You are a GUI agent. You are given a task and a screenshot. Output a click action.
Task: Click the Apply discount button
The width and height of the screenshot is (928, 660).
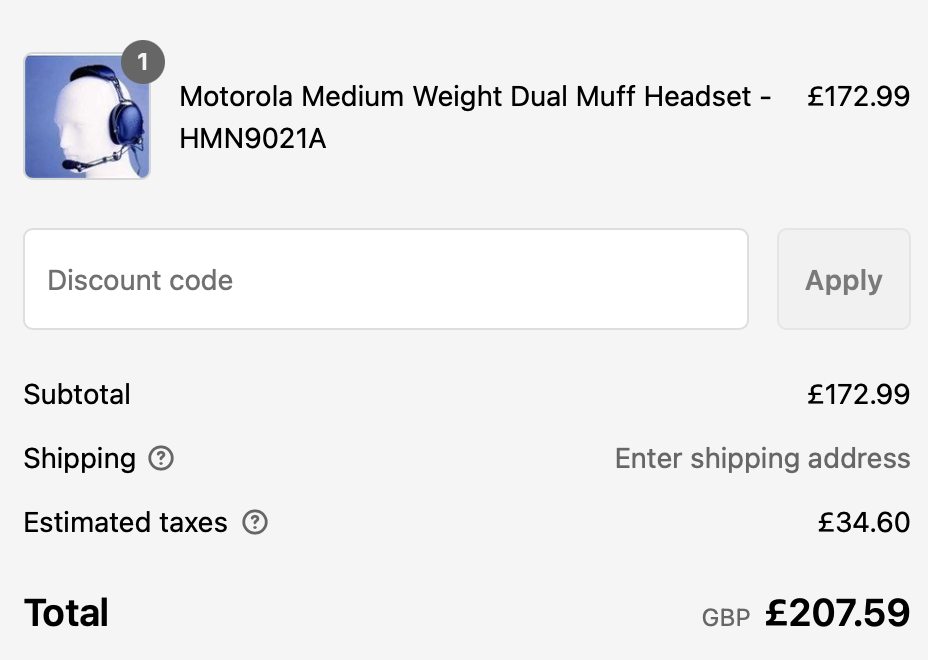click(x=843, y=279)
